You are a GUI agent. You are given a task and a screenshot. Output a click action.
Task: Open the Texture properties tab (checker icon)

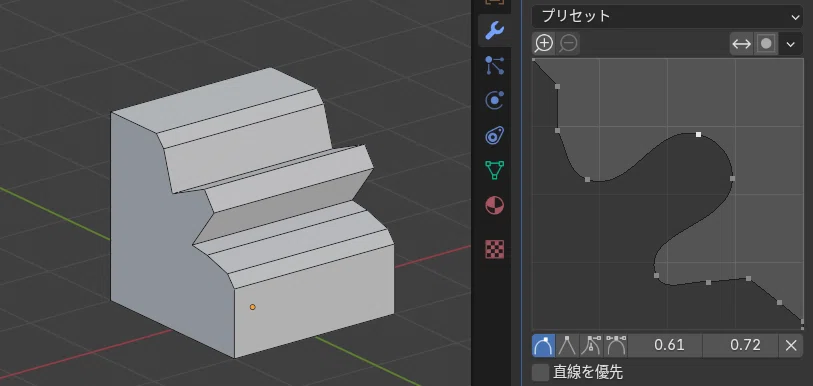[494, 249]
